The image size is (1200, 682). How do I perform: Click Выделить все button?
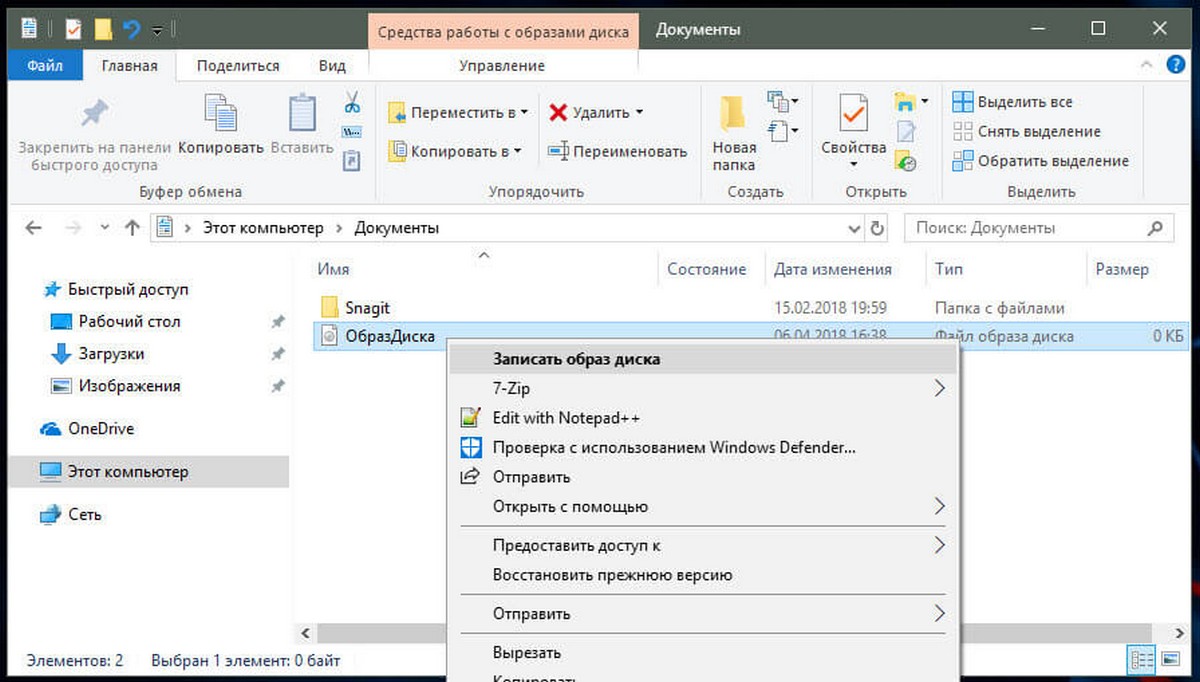tap(1012, 102)
